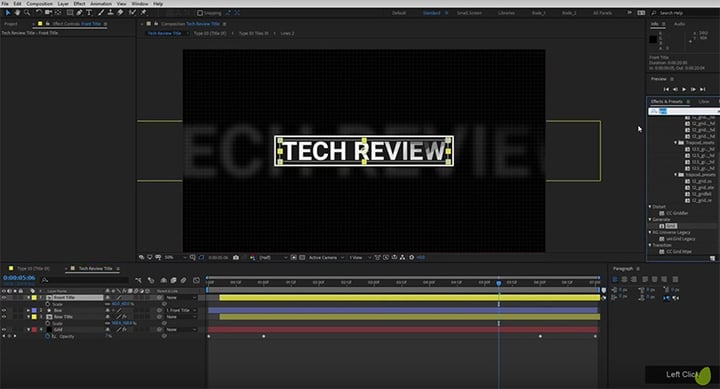
Task: Toggle region of interest under viewer
Action: click(294, 258)
